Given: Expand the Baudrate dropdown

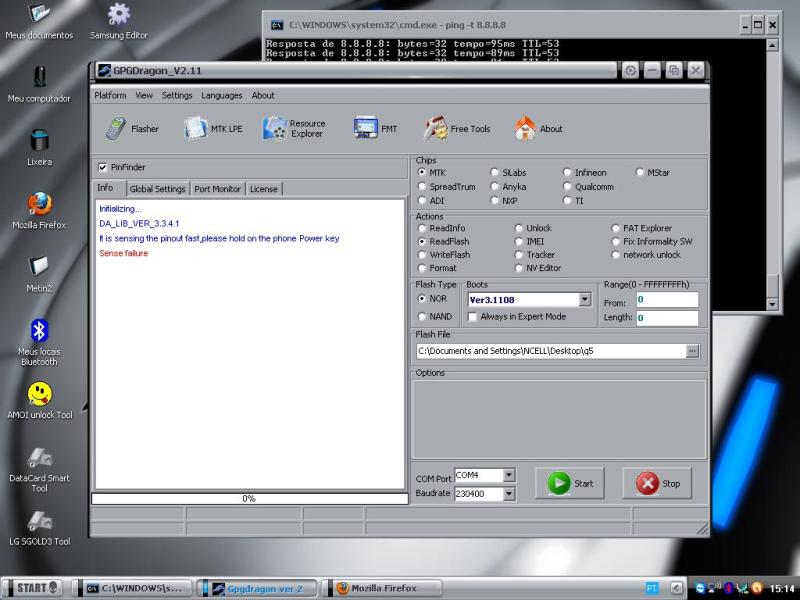Looking at the screenshot, I should click(509, 493).
